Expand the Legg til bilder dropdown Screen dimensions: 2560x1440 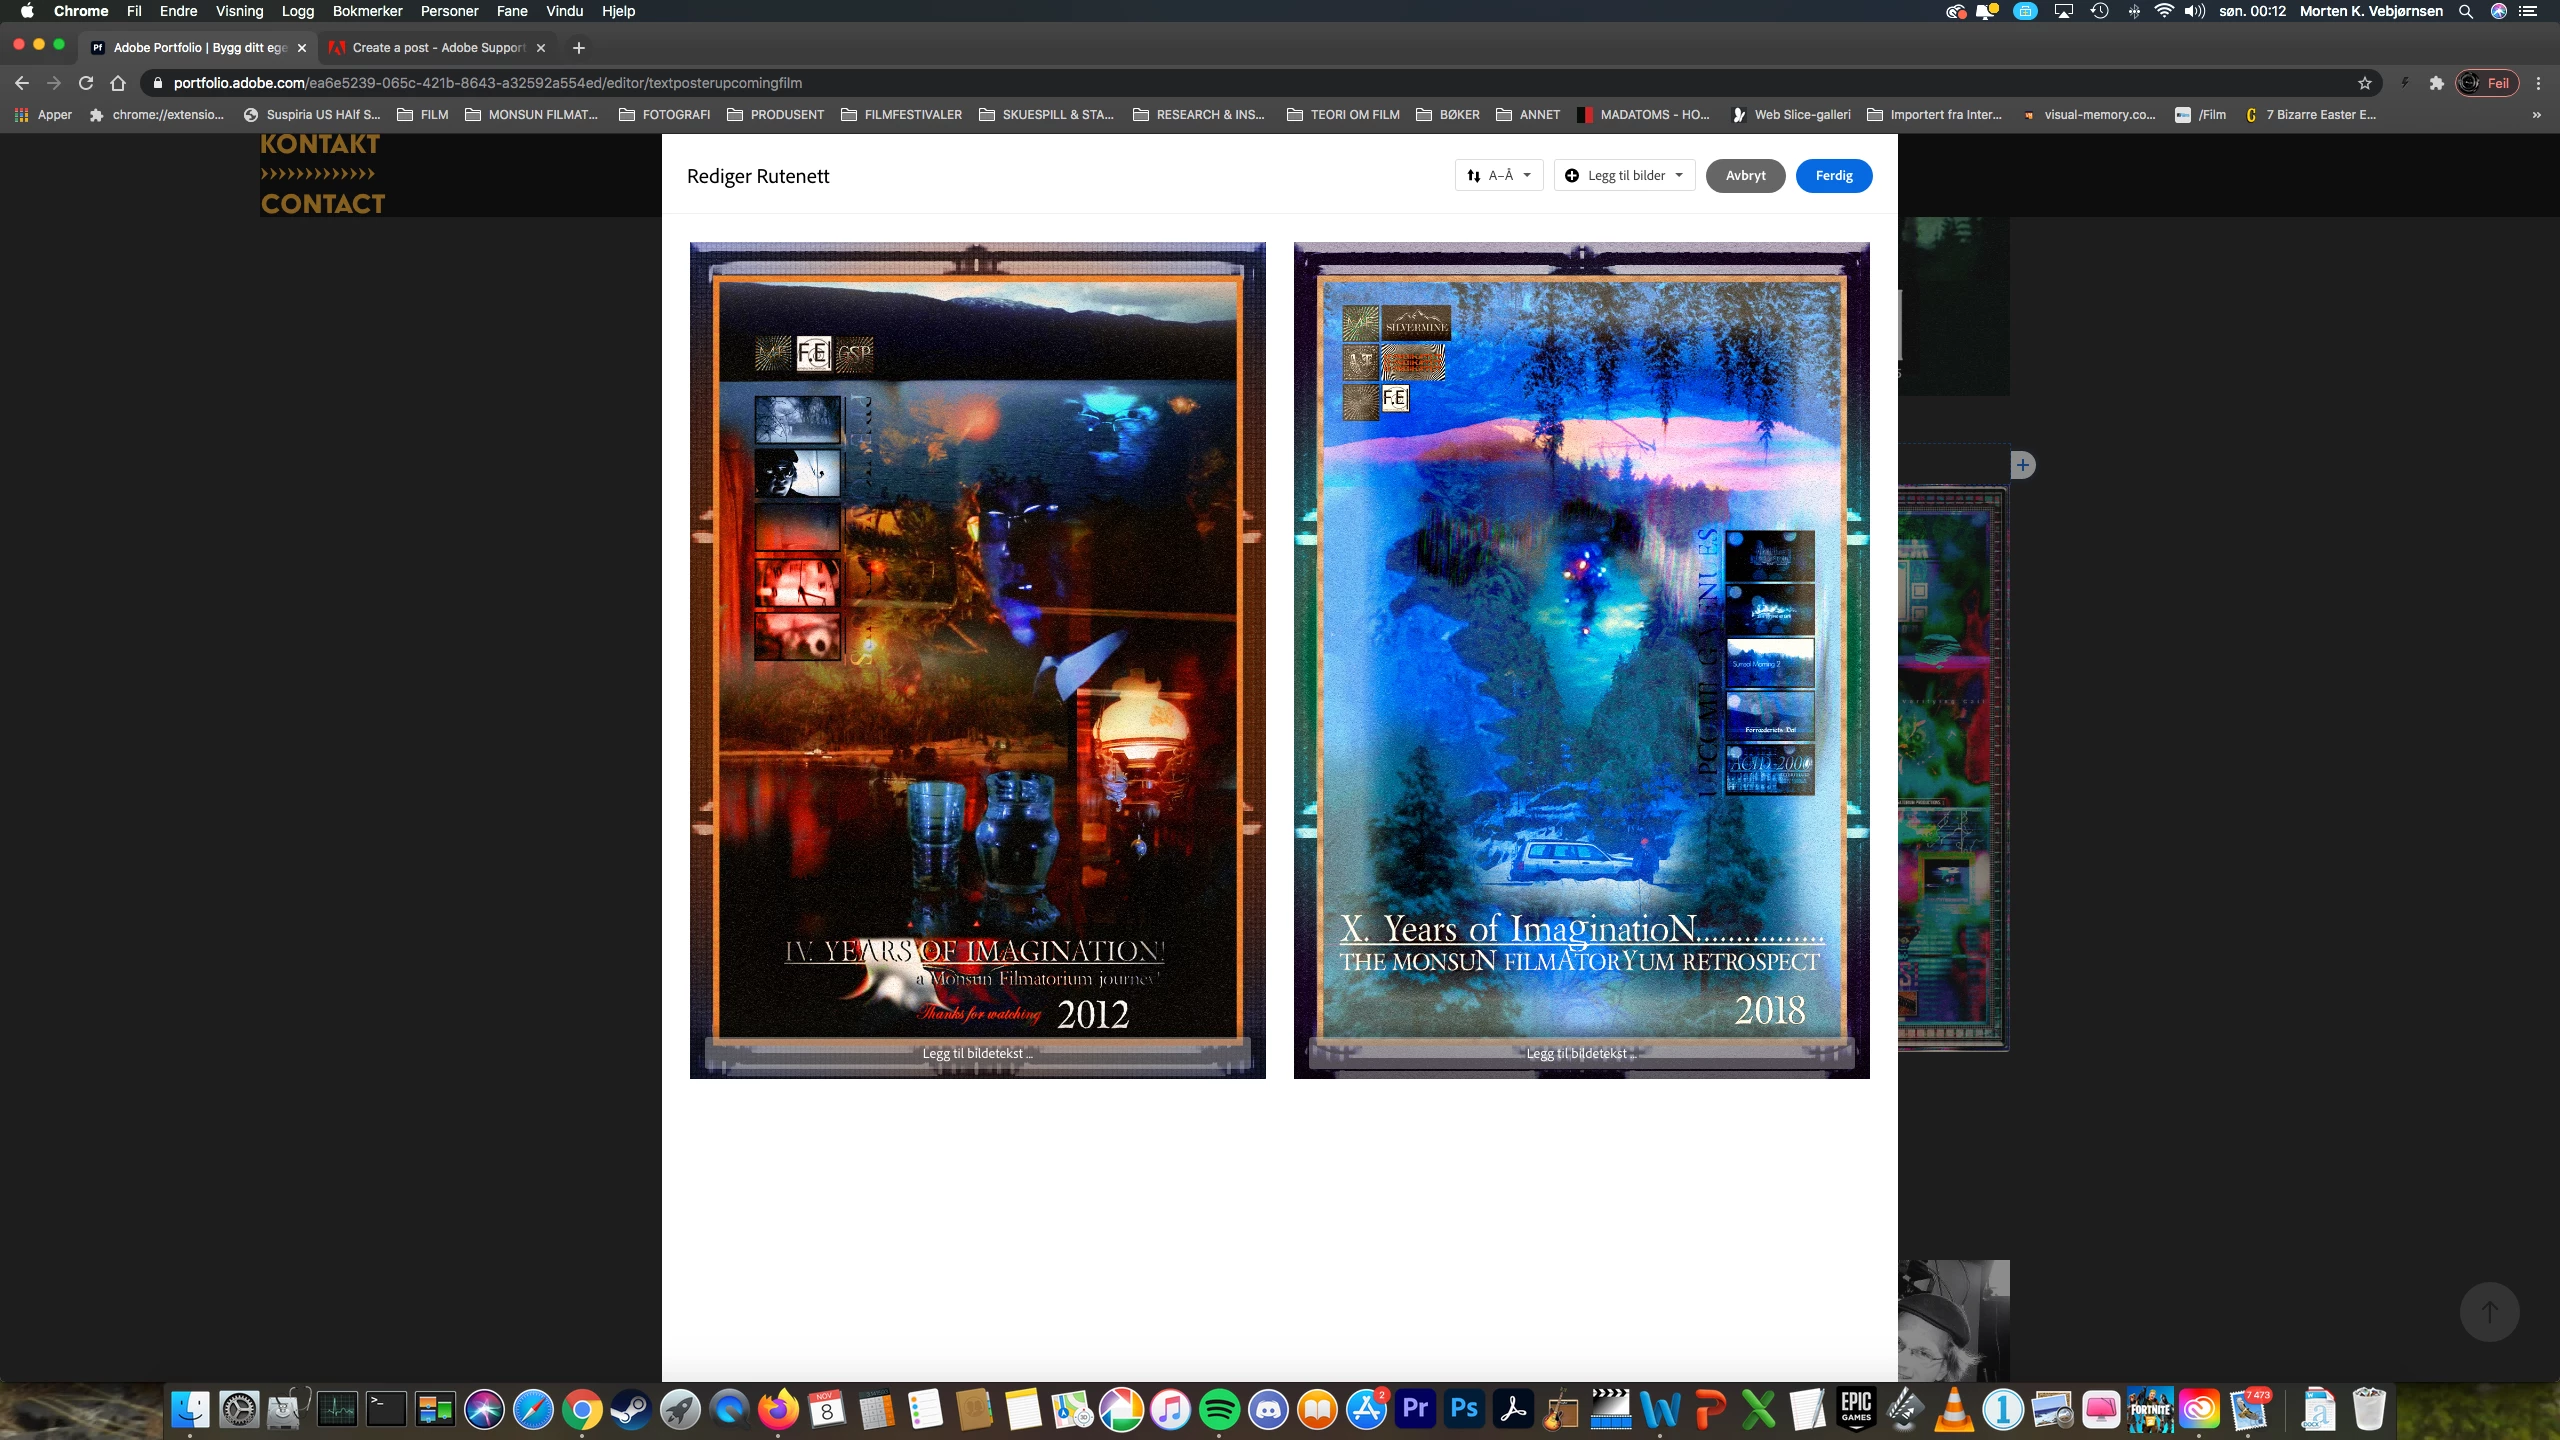[1624, 175]
